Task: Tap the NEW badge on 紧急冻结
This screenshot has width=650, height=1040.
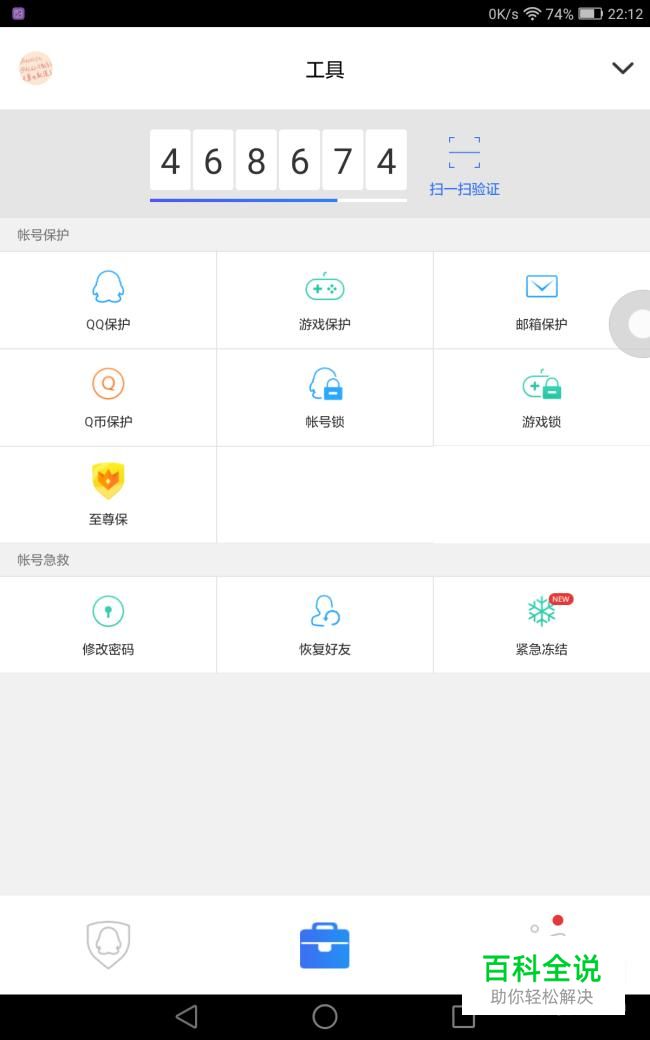Action: coord(561,599)
